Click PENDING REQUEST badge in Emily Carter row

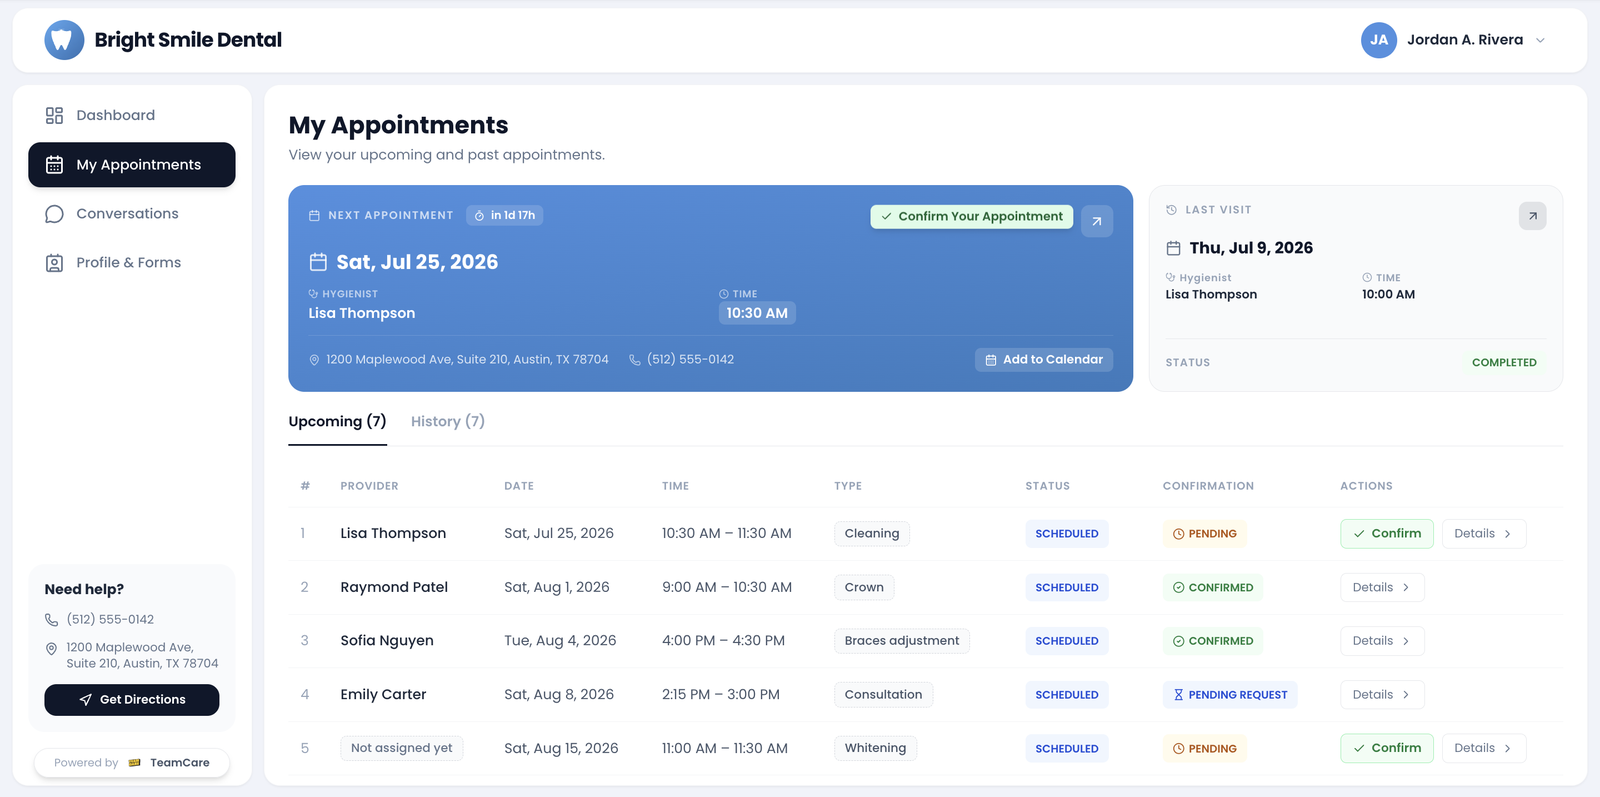coord(1230,695)
